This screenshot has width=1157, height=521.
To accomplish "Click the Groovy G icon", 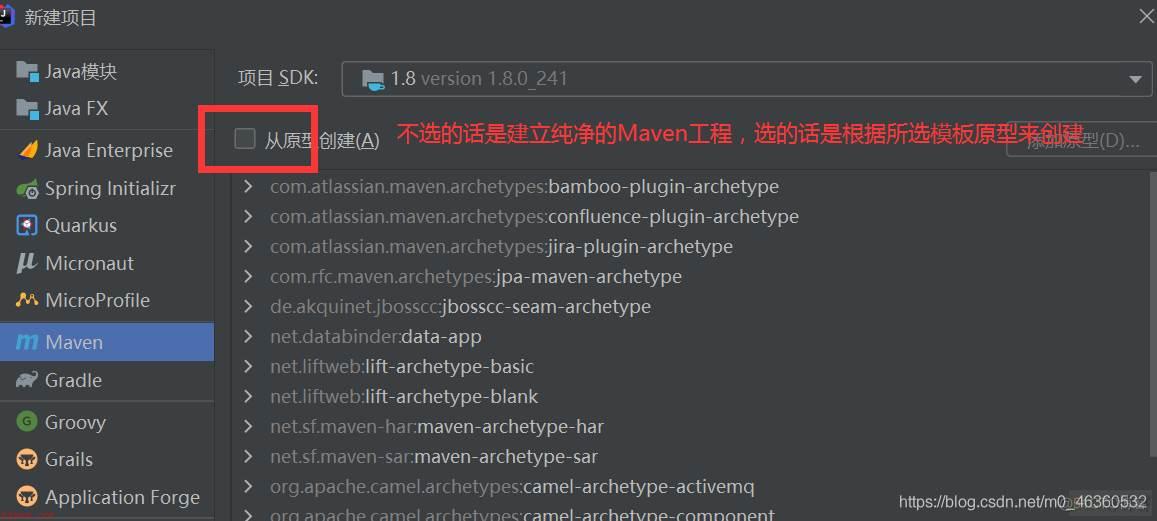I will pos(27,422).
